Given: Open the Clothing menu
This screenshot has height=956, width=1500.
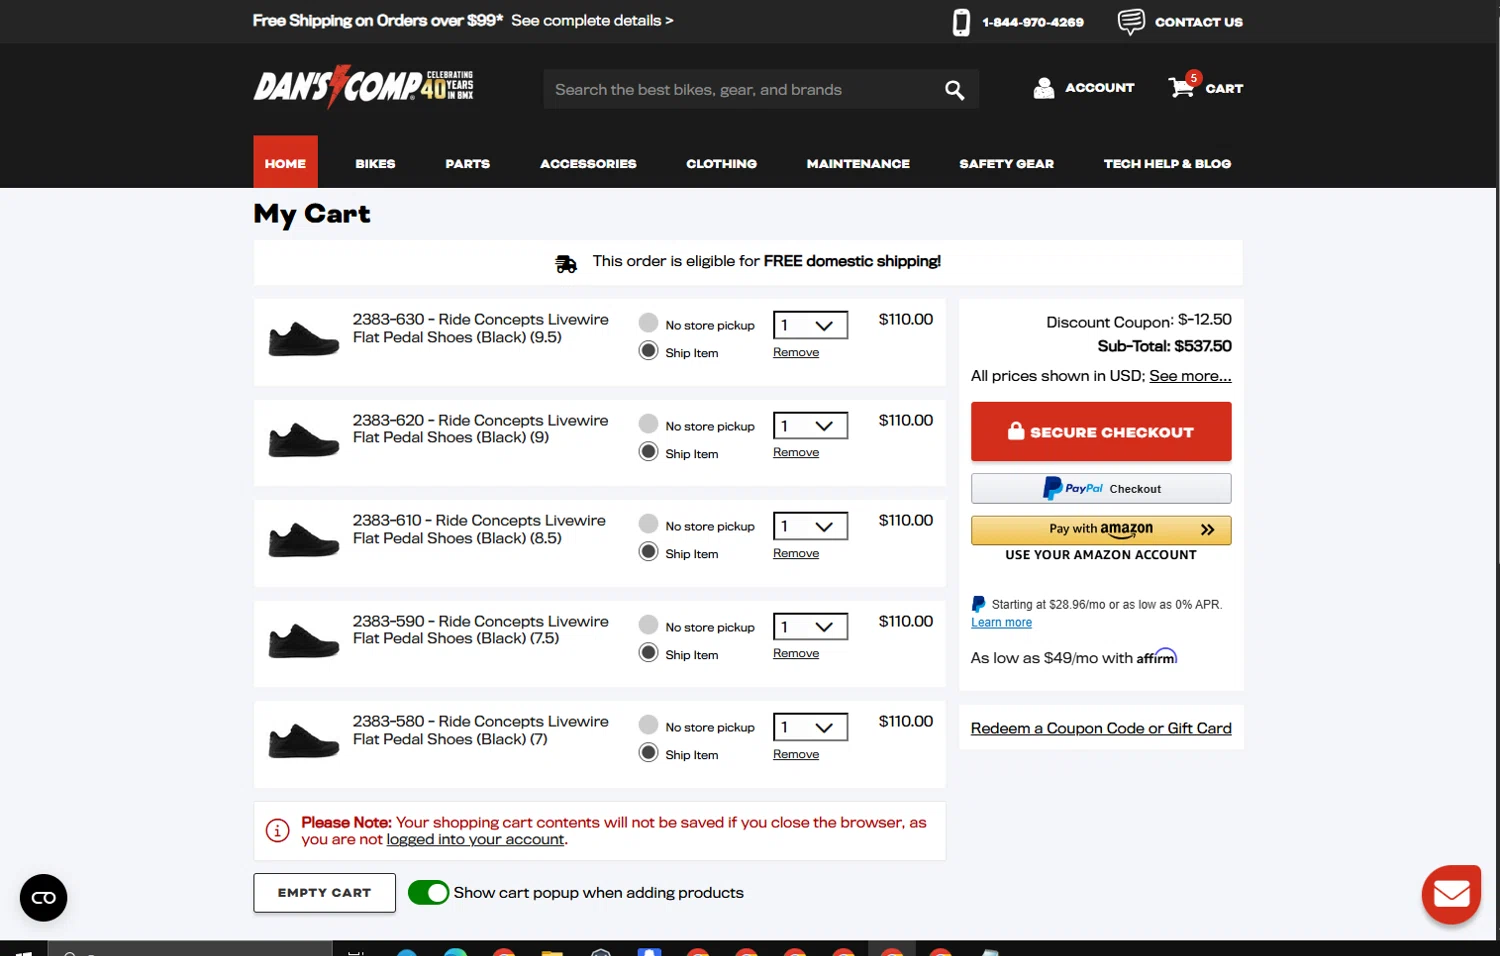Looking at the screenshot, I should pyautogui.click(x=721, y=164).
